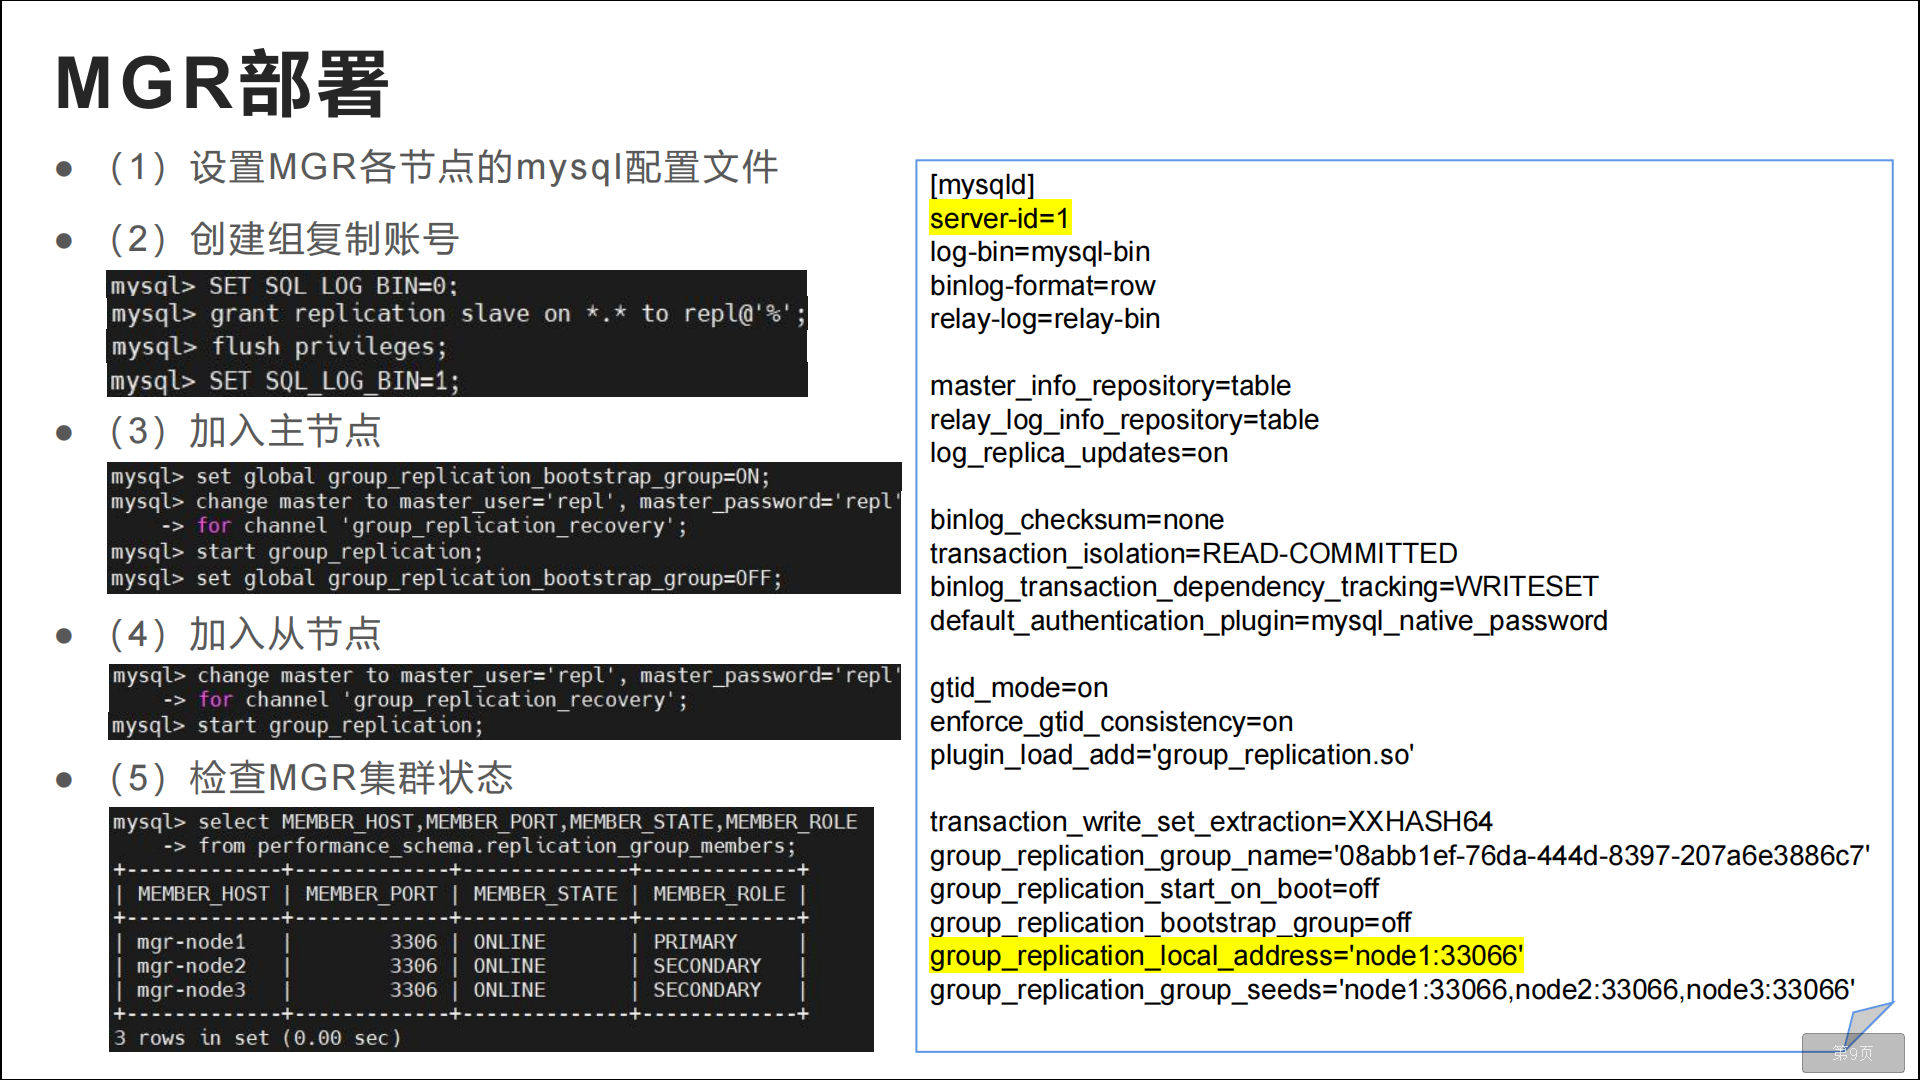Click the highlighted group_replication_local_address line
The width and height of the screenshot is (1920, 1080).
coord(1225,956)
